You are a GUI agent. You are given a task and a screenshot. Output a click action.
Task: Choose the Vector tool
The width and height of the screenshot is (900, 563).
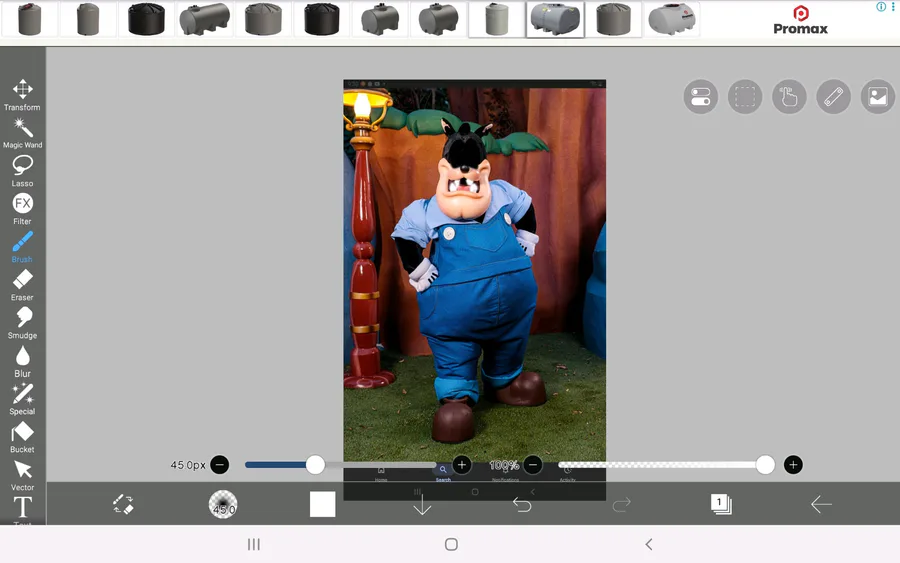tap(22, 475)
